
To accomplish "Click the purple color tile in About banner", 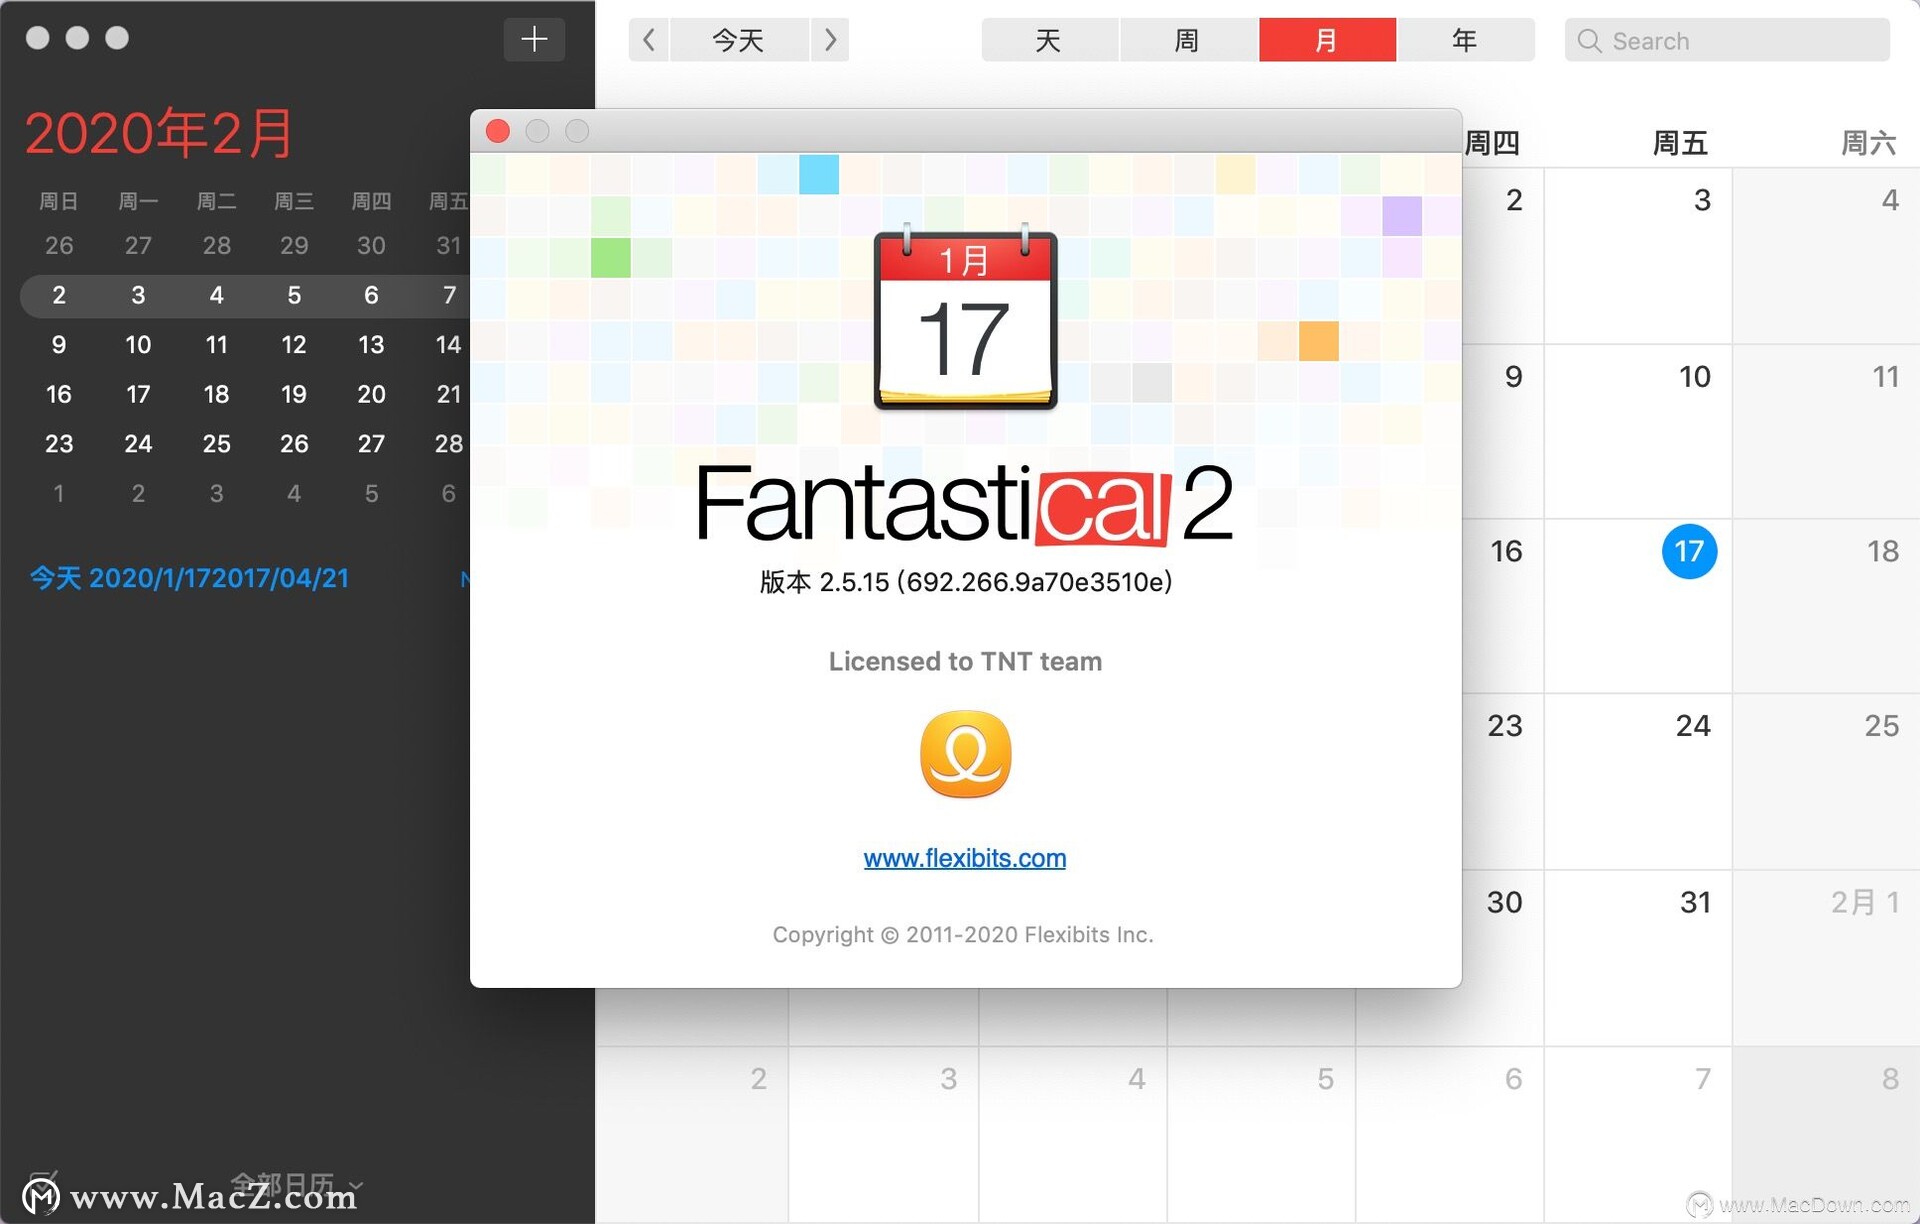I will click(1402, 216).
